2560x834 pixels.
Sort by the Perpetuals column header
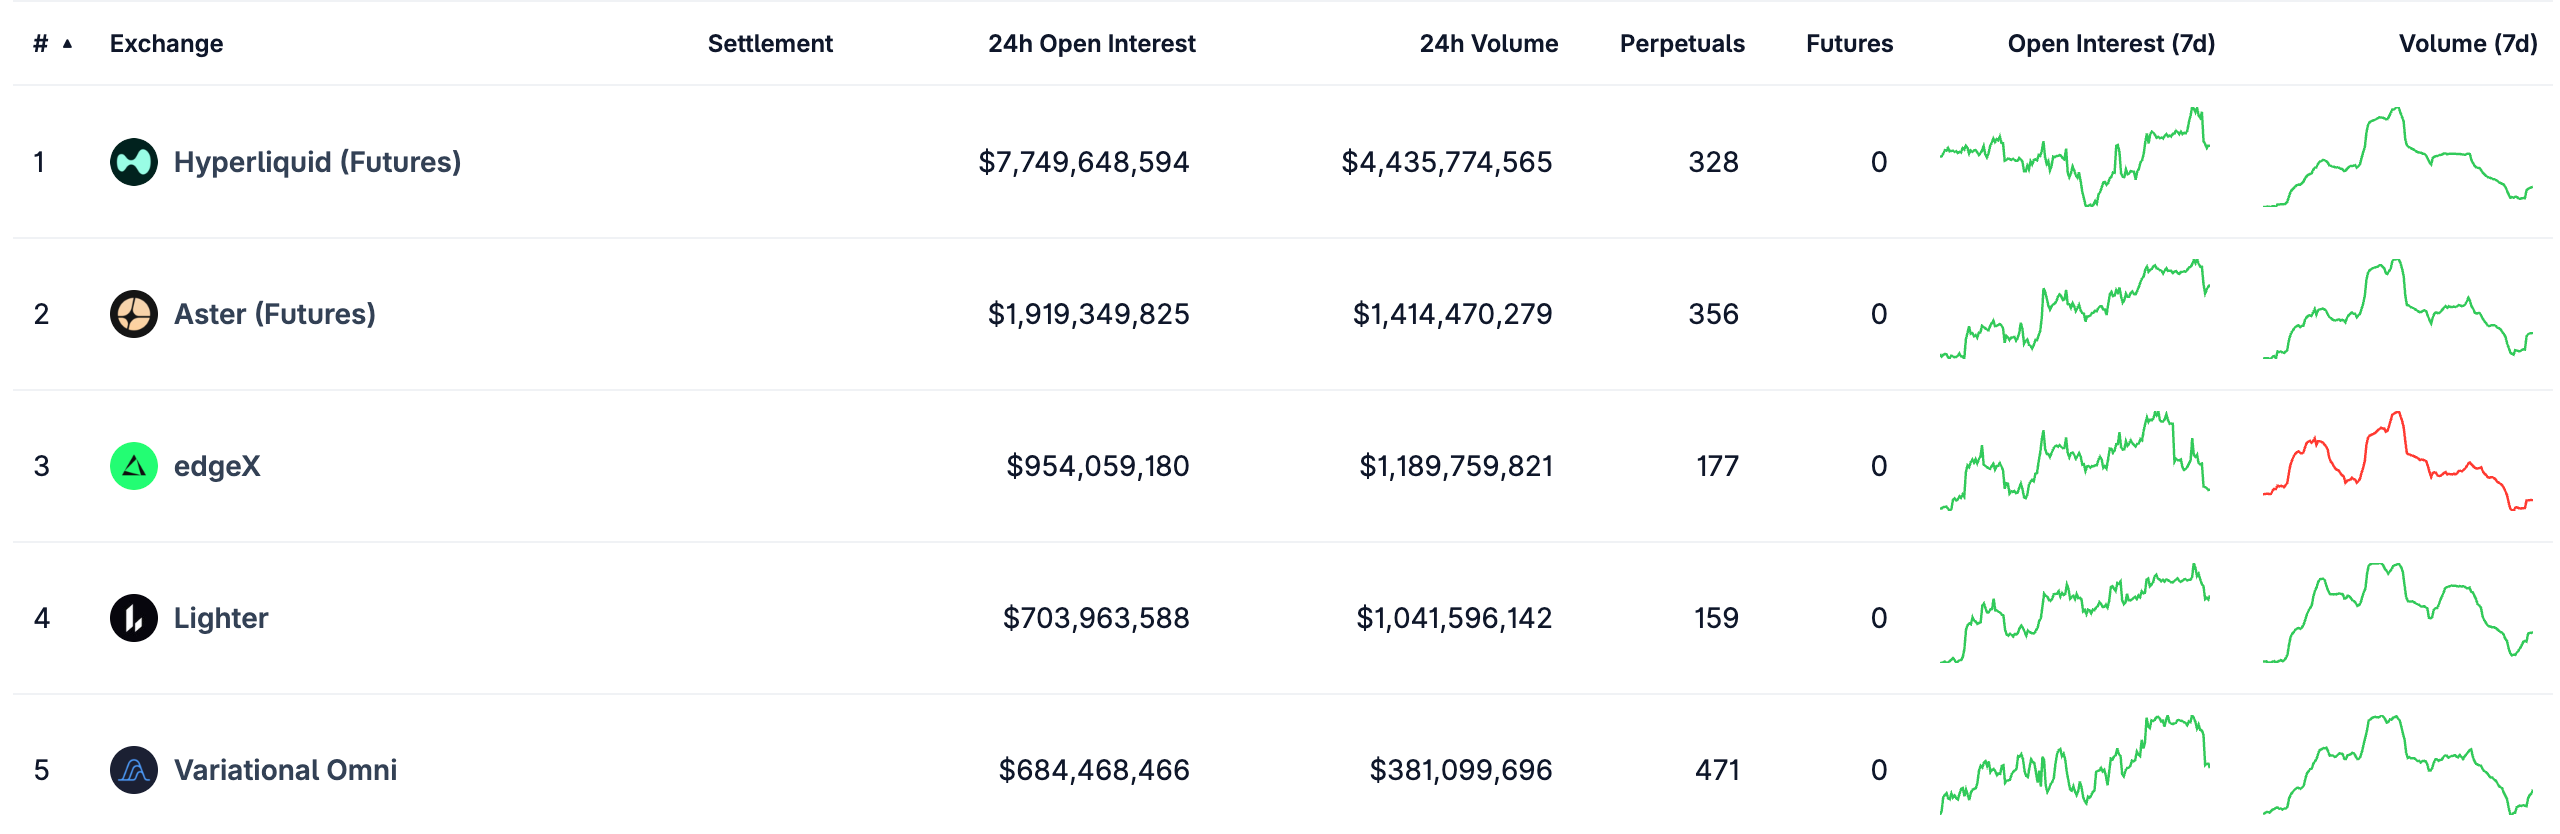click(1681, 44)
